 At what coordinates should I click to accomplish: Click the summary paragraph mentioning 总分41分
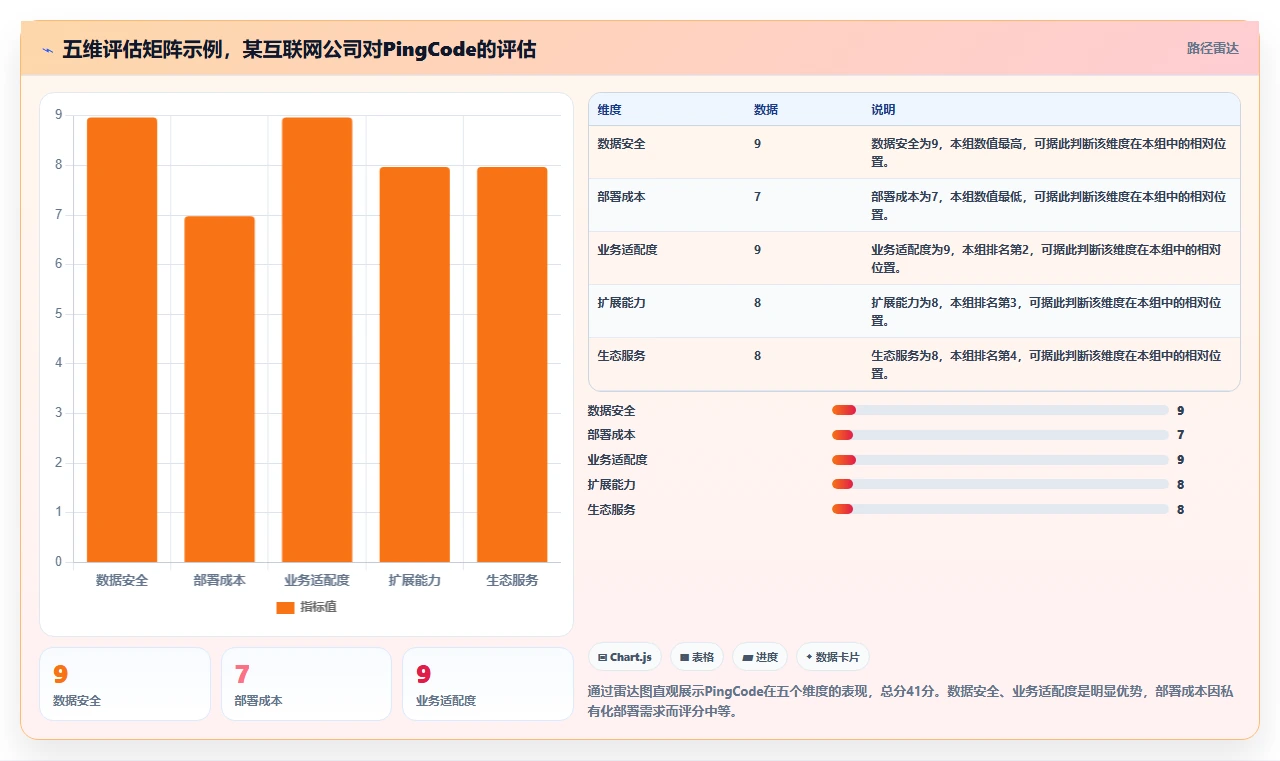point(912,702)
